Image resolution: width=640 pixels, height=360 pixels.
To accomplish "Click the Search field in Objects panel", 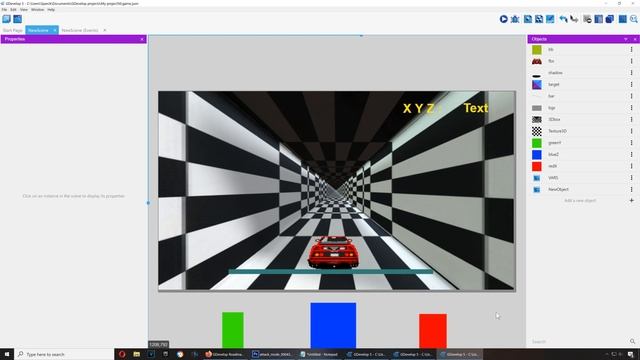I will pyautogui.click(x=579, y=341).
